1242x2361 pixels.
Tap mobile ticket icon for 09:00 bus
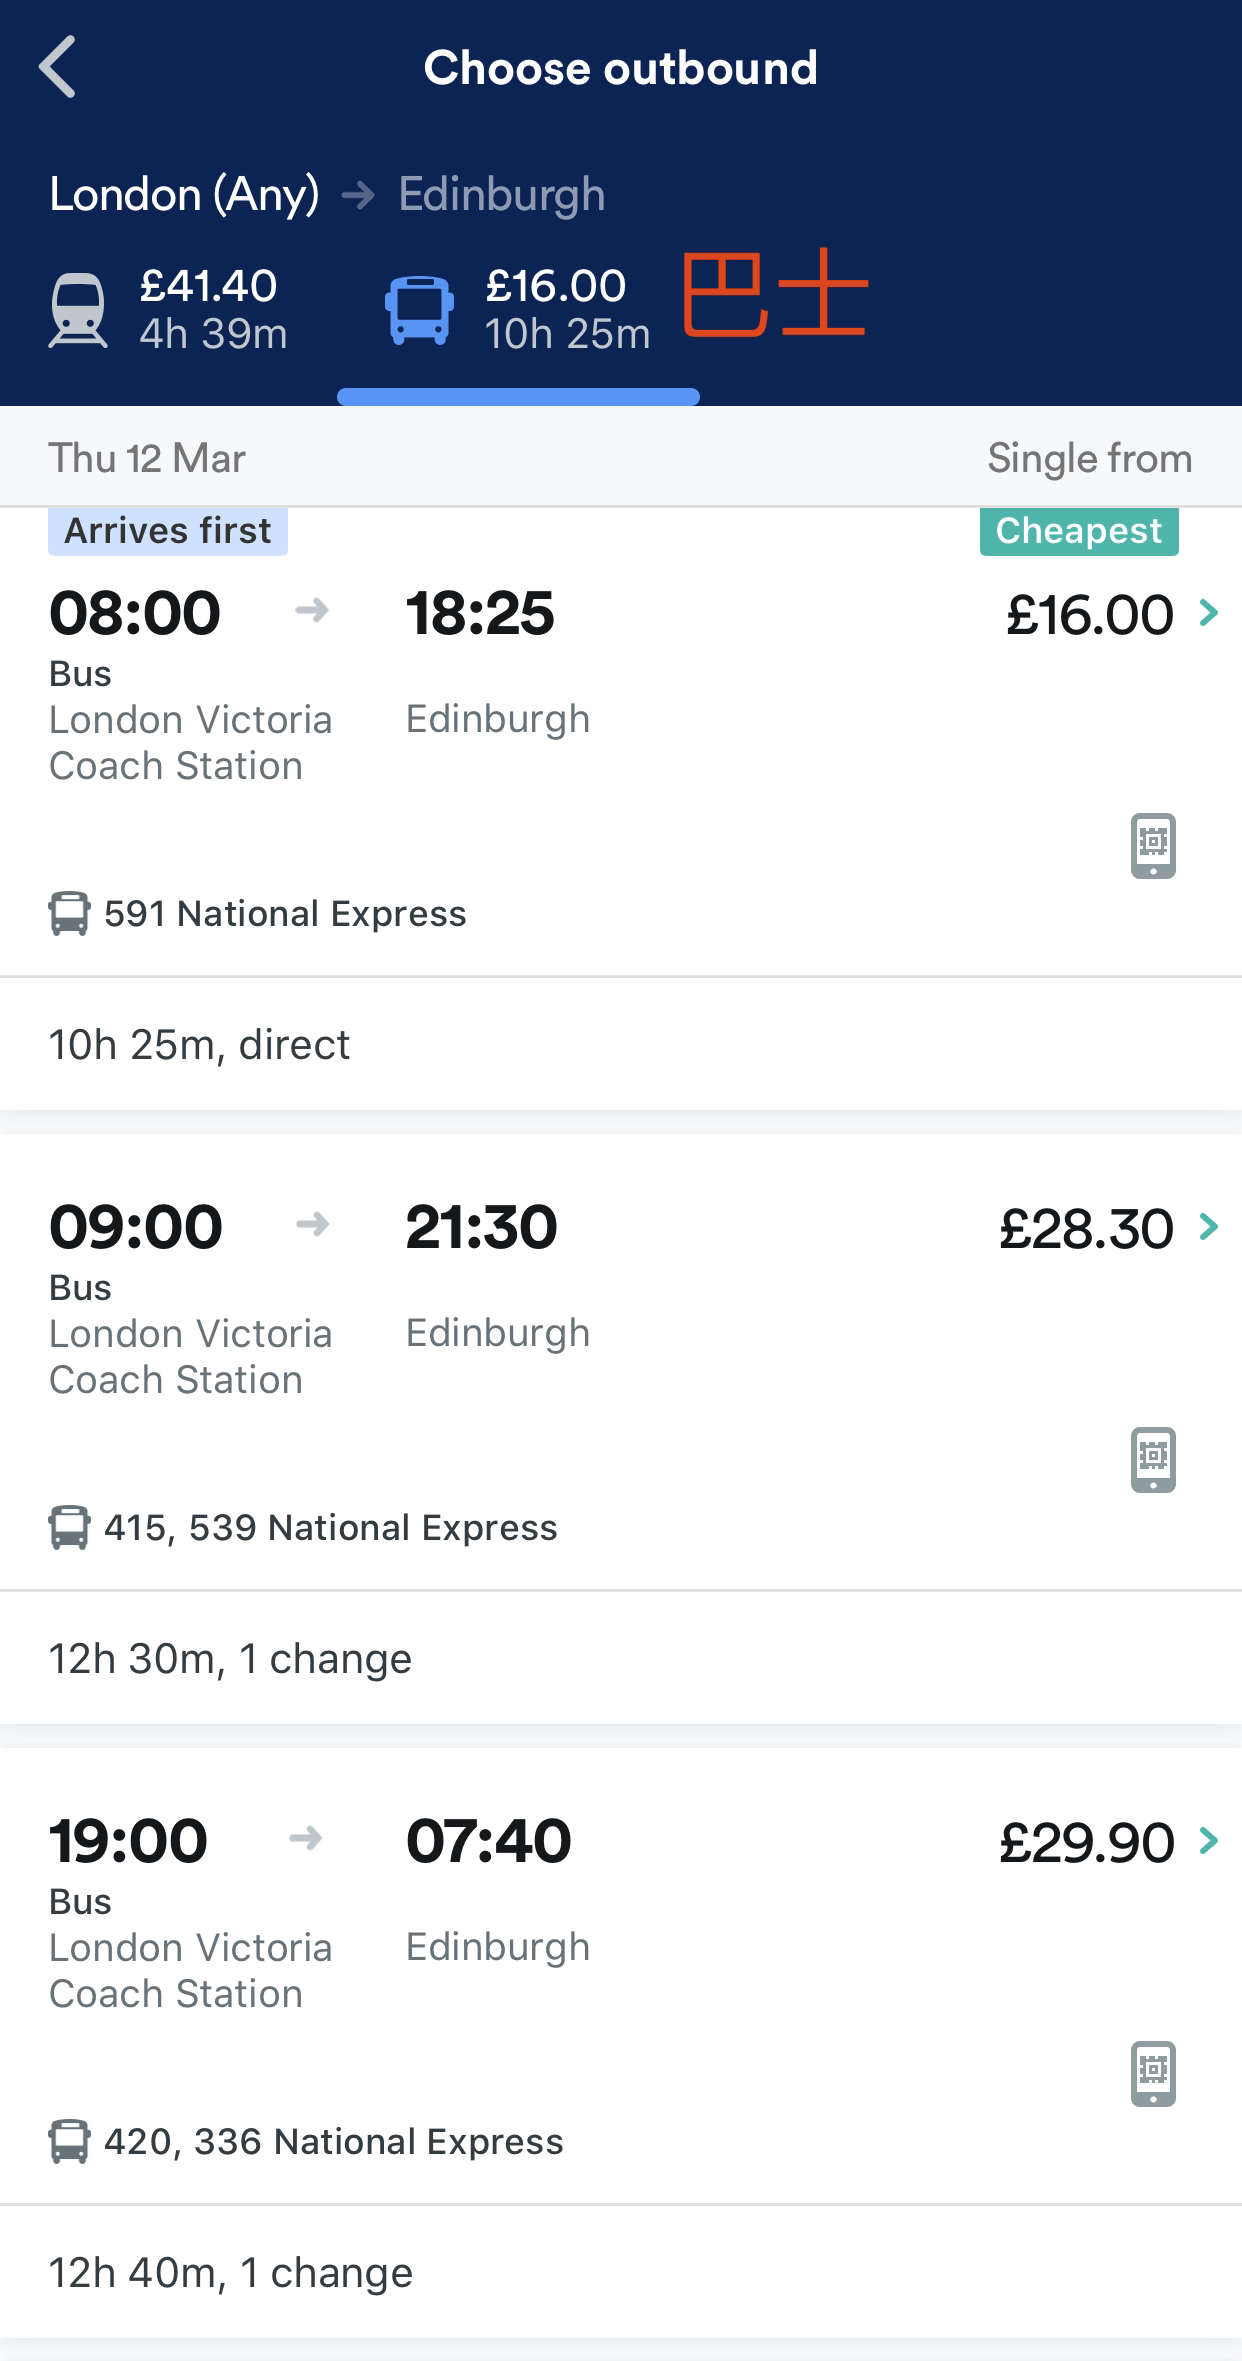[x=1153, y=1460]
